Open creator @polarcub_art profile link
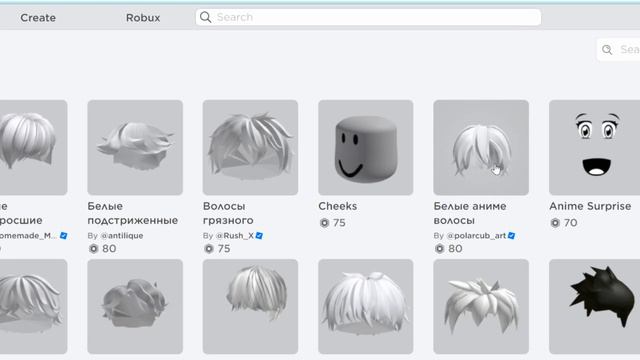The width and height of the screenshot is (640, 360). click(476, 236)
